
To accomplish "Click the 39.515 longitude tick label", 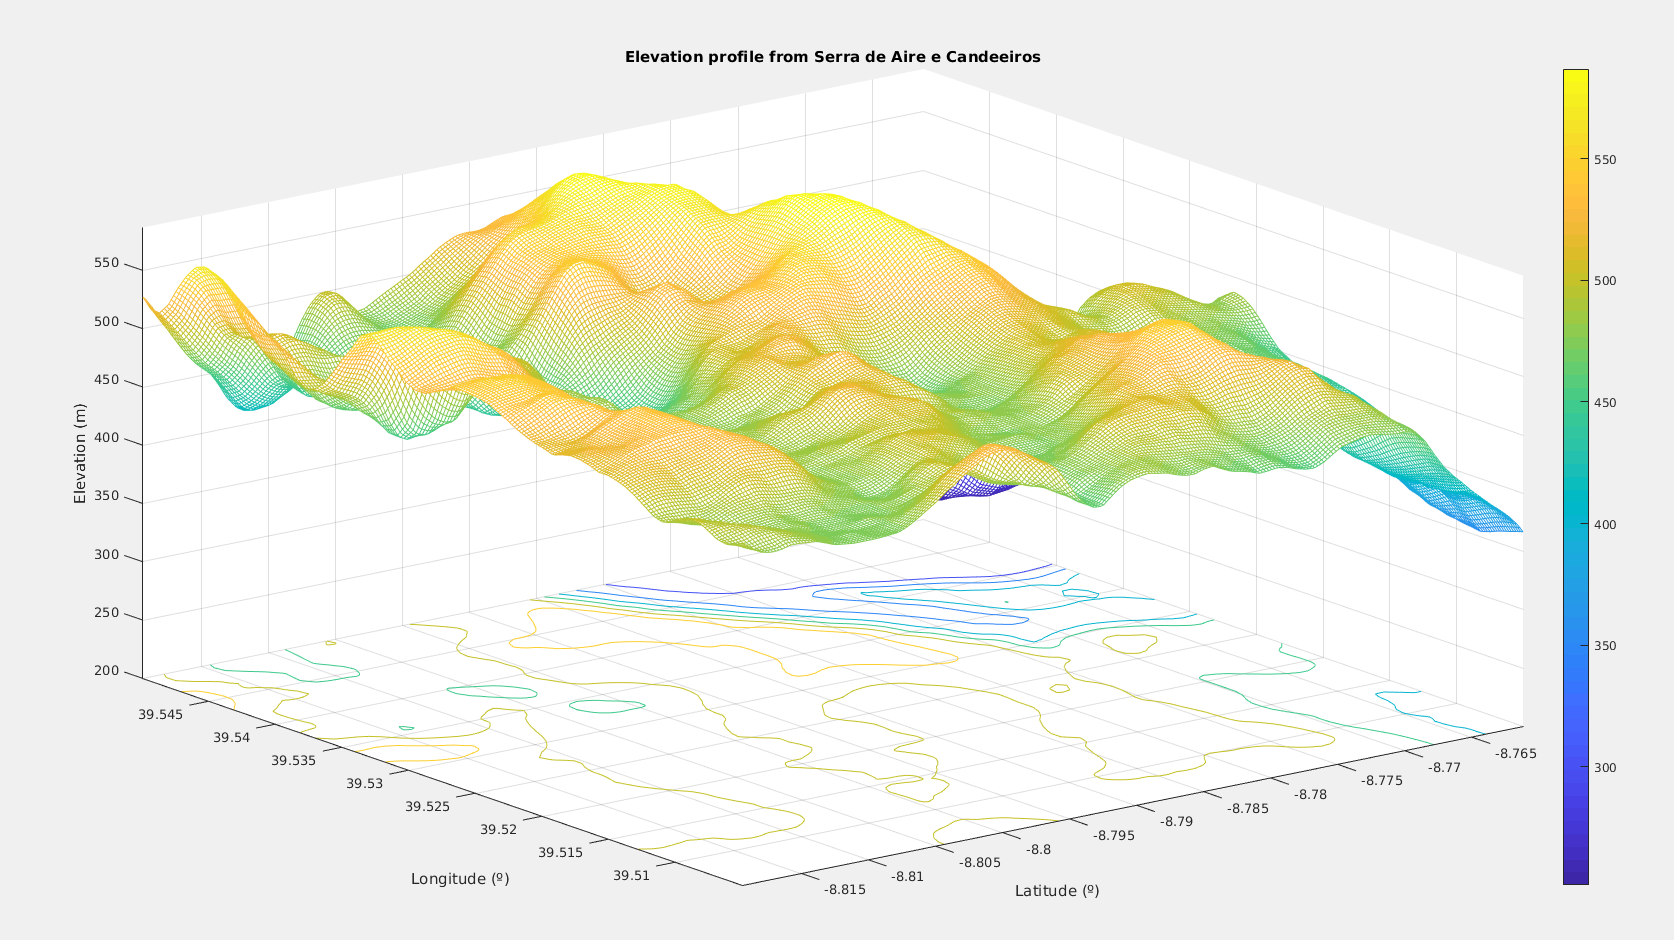I will pos(561,852).
